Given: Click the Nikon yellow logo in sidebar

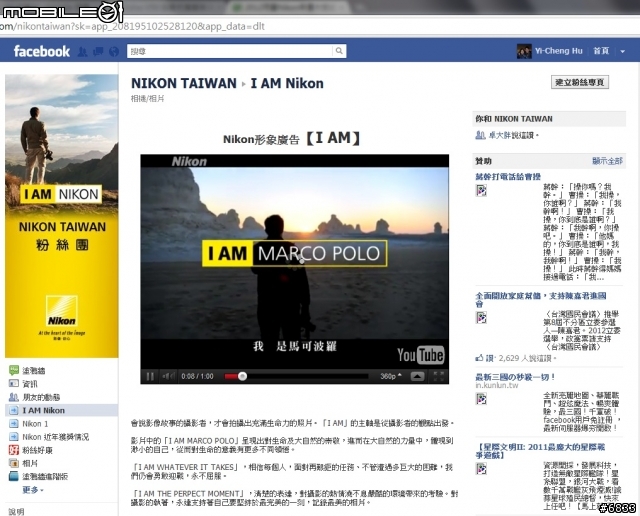Looking at the screenshot, I should click(62, 311).
